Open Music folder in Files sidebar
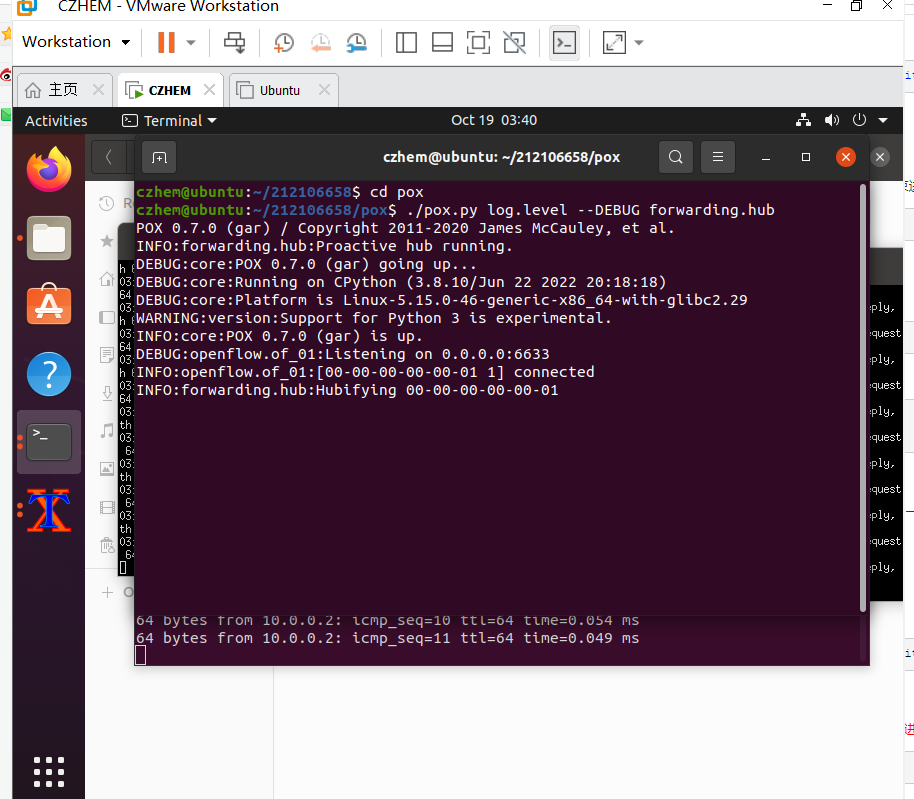 point(107,430)
